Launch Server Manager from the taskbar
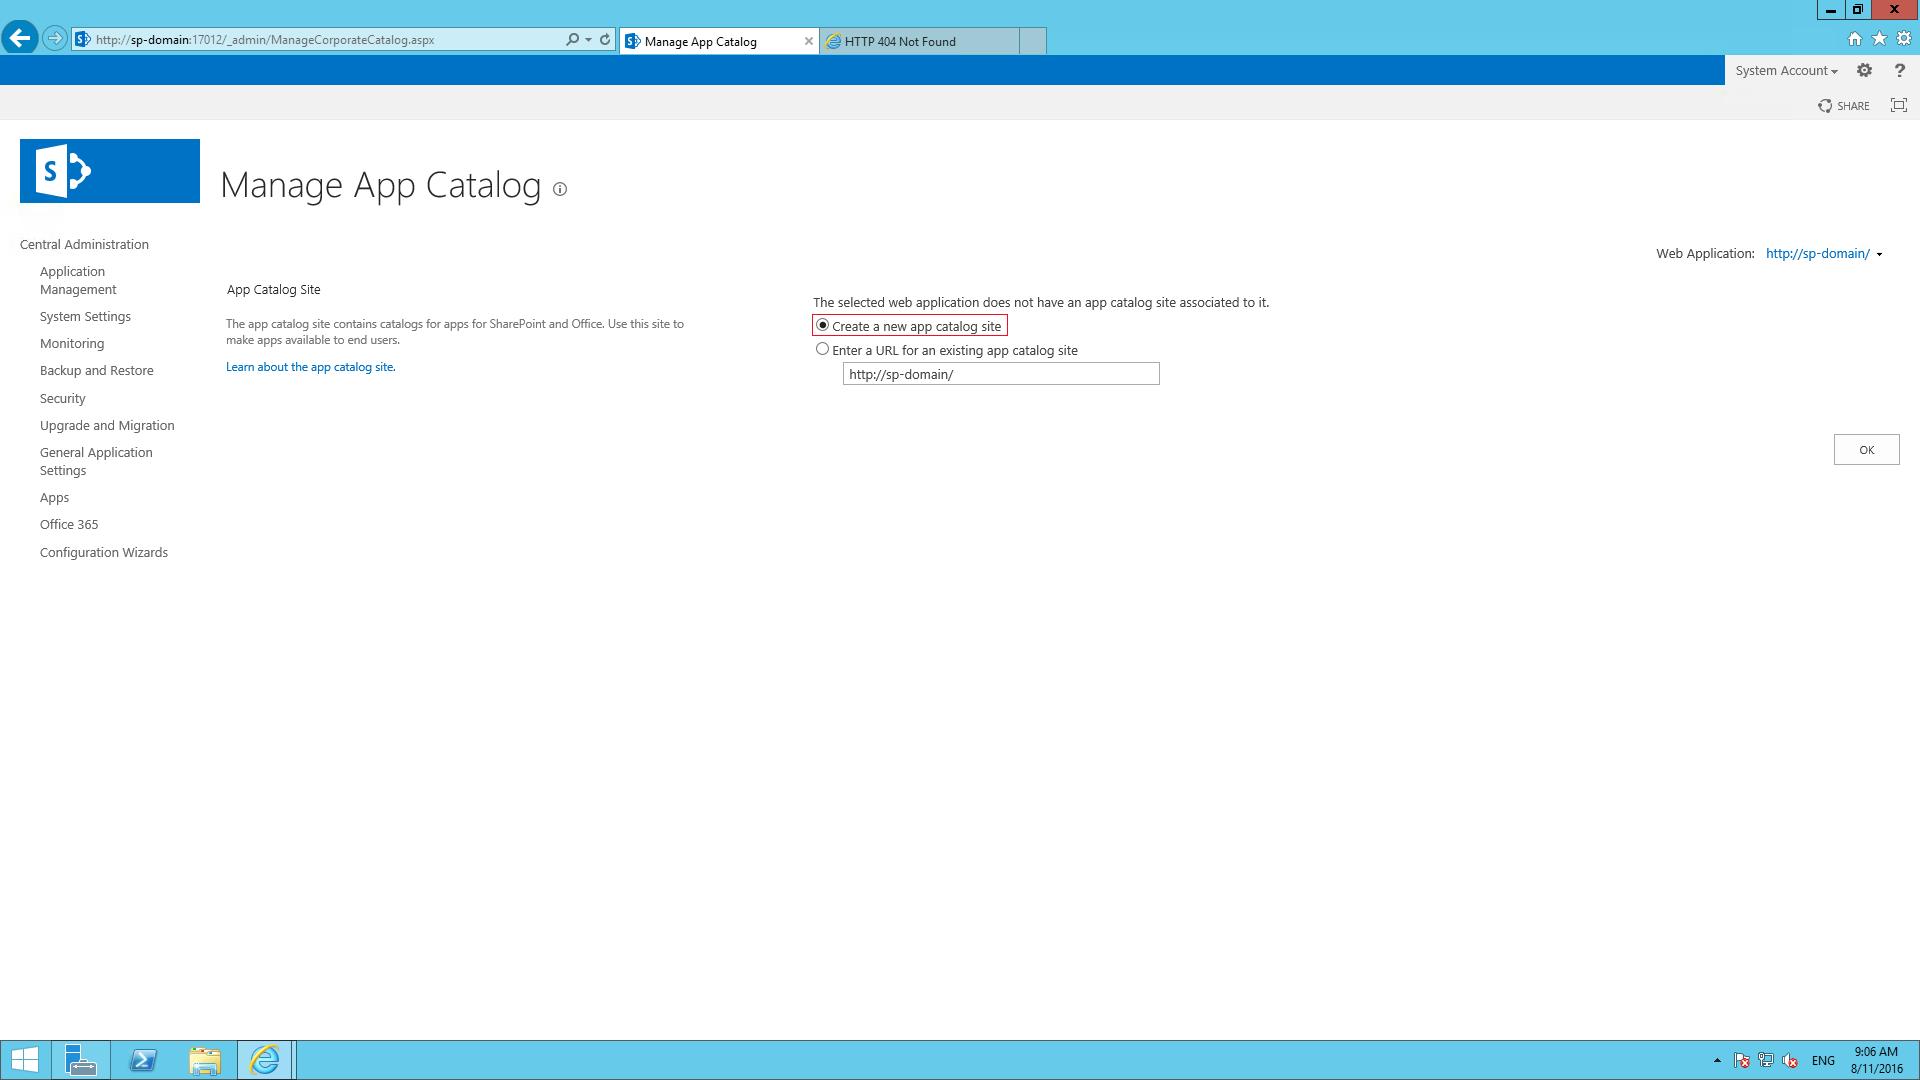Screen dimensions: 1920x1080 click(80, 1060)
